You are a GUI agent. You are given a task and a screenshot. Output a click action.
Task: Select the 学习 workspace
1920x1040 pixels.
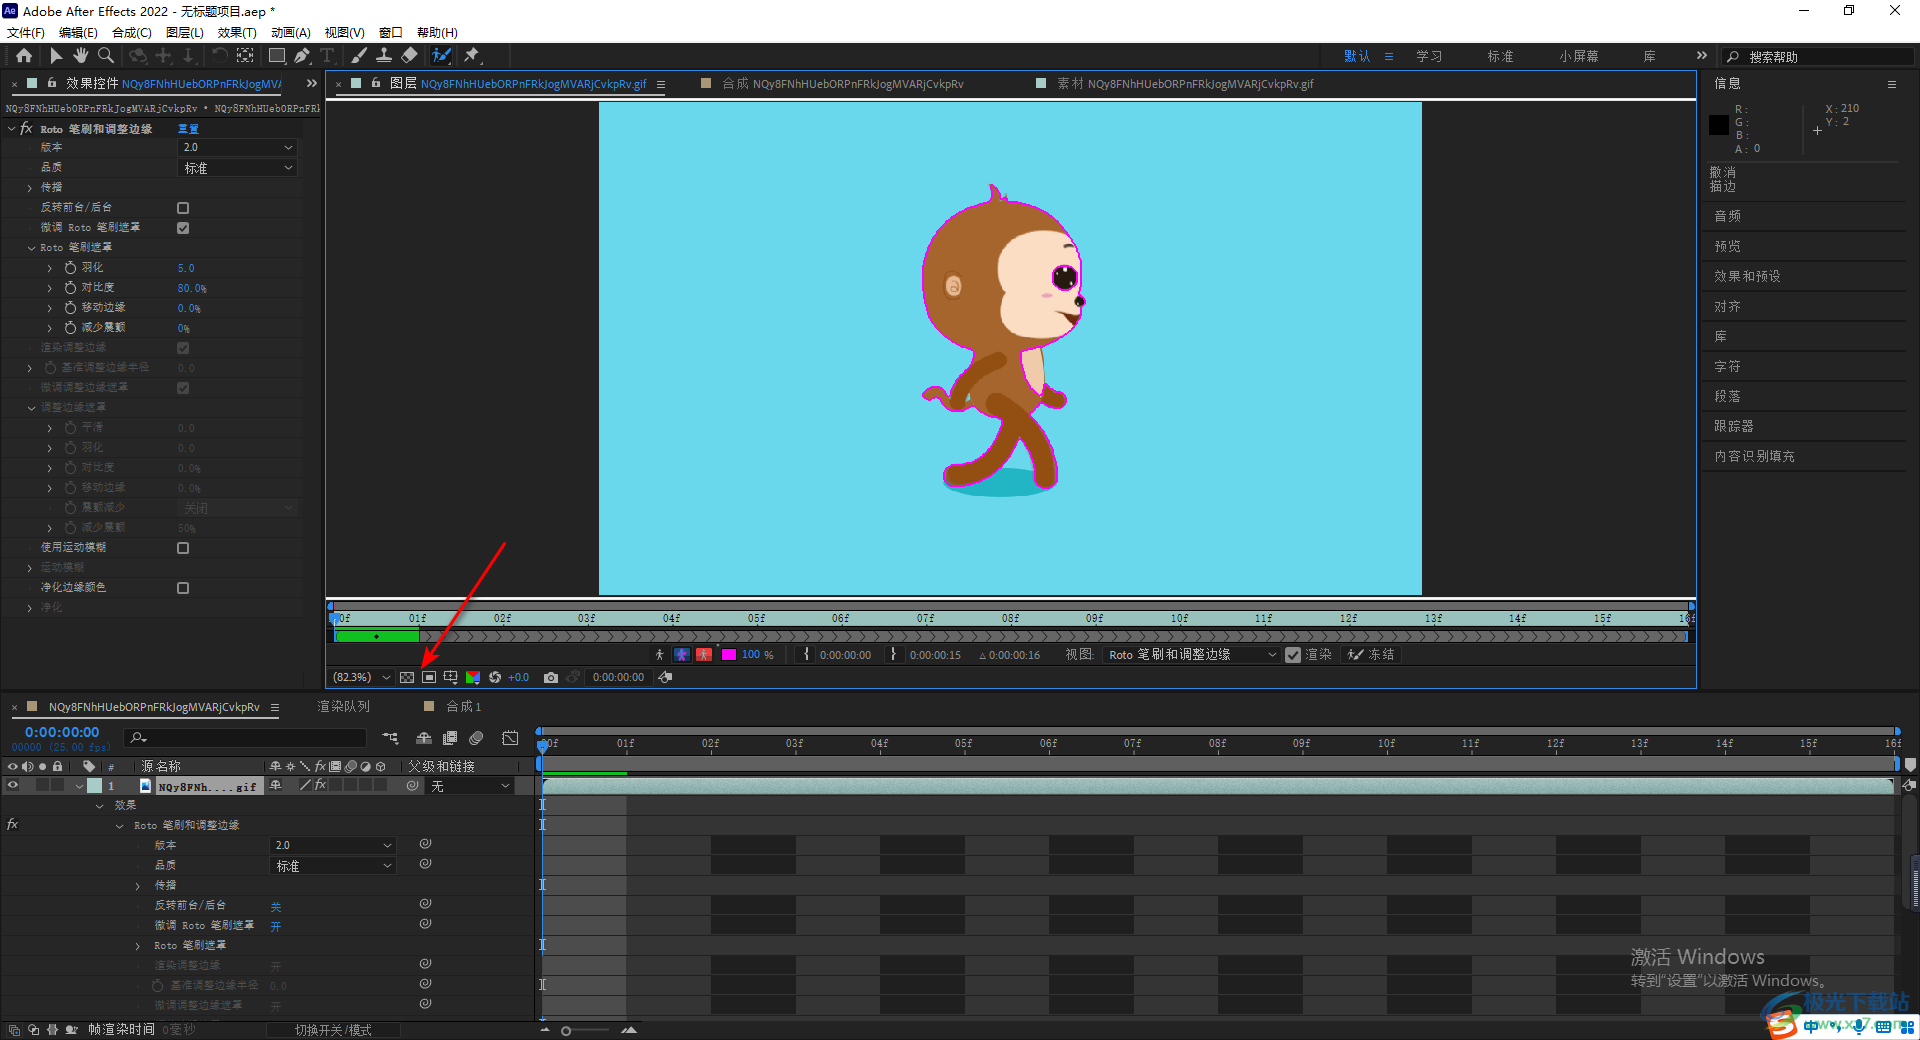(x=1429, y=56)
